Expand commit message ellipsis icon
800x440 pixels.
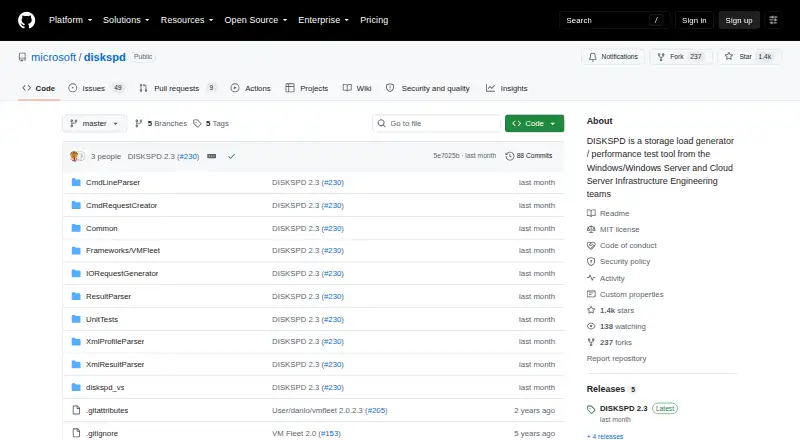point(212,156)
